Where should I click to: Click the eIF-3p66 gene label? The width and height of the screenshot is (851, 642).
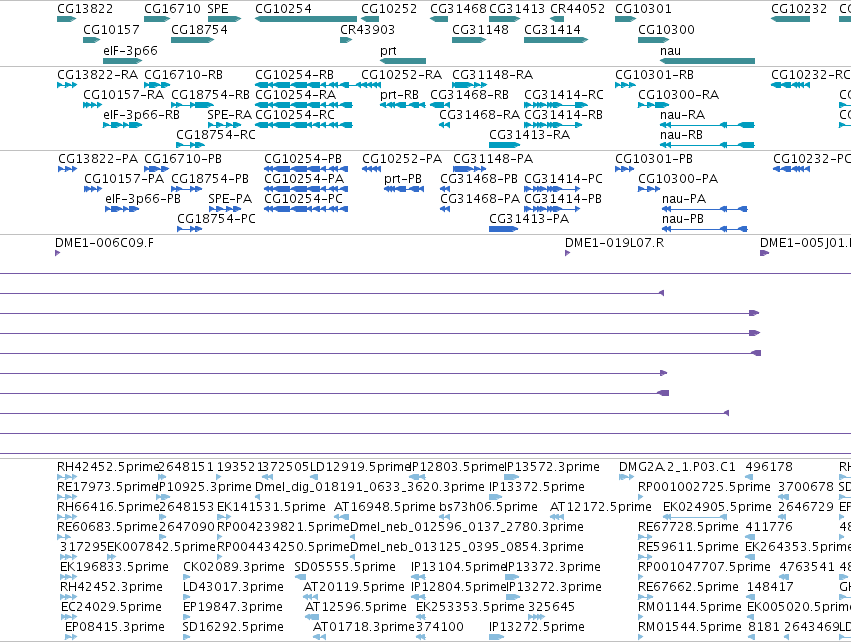[x=130, y=50]
